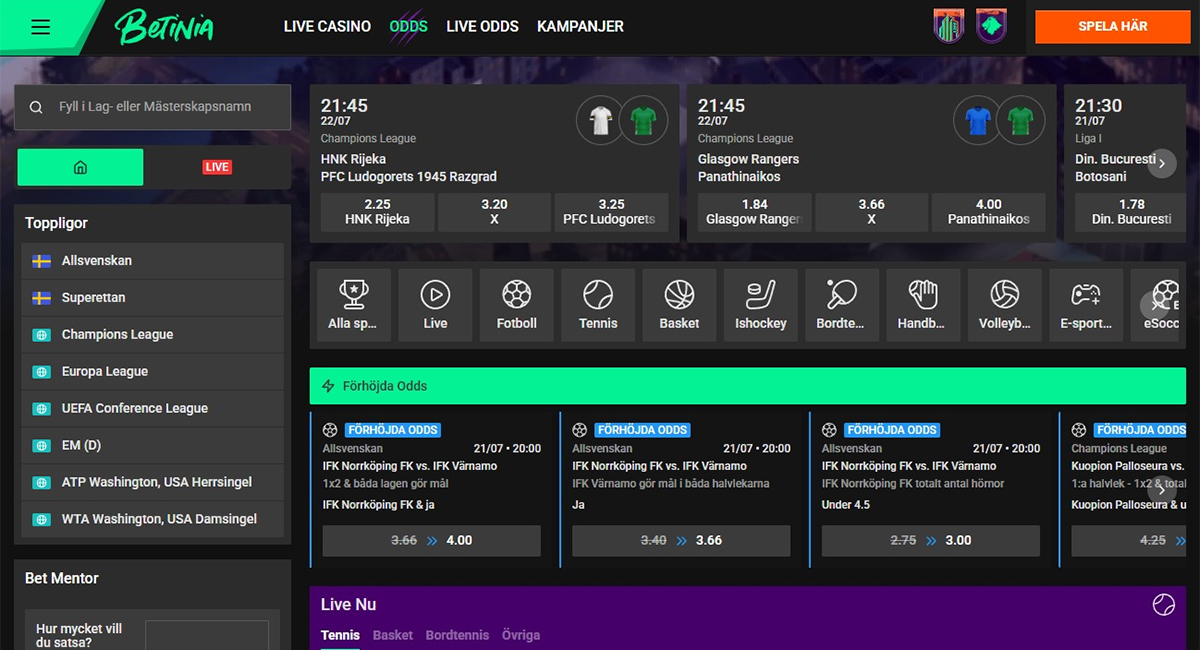Viewport: 1200px width, 650px height.
Task: Focus the team or championship search field
Action: (x=153, y=107)
